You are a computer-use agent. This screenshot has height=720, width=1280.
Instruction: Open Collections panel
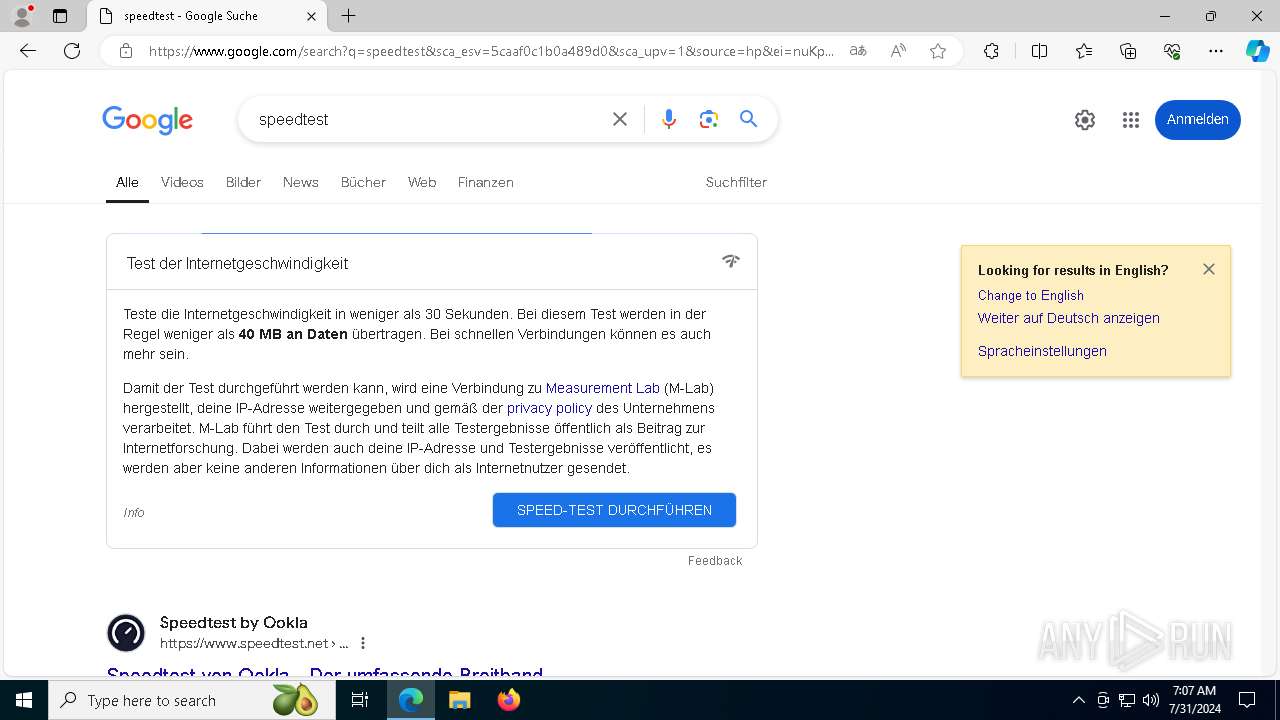(1128, 51)
